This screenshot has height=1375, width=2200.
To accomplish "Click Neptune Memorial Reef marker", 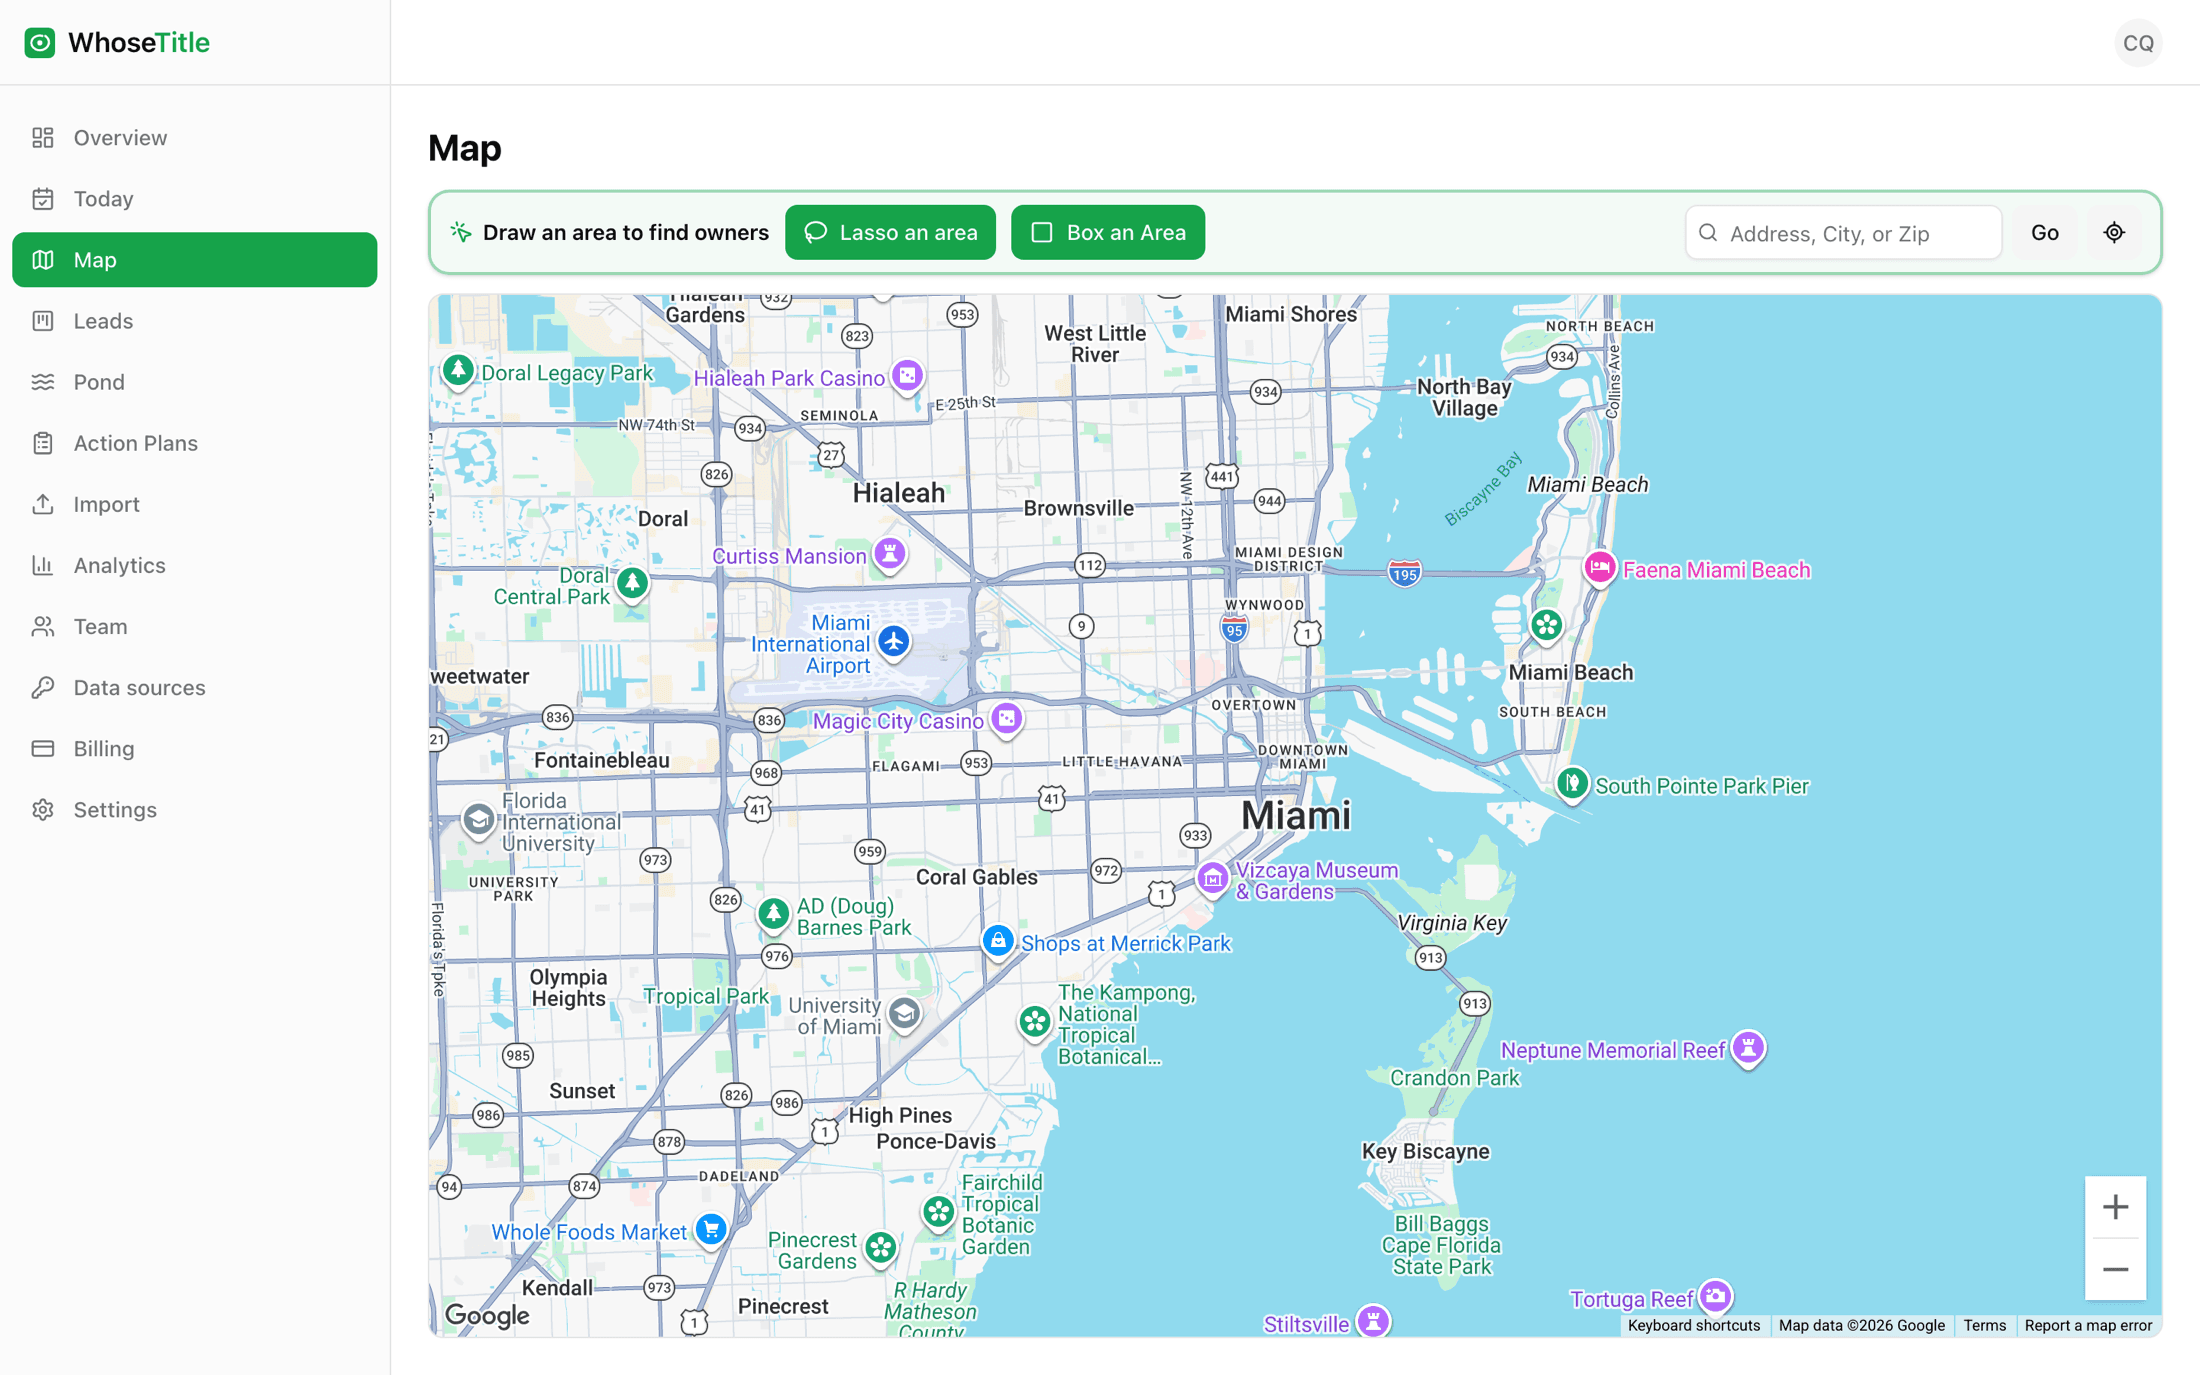I will click(x=1748, y=1048).
